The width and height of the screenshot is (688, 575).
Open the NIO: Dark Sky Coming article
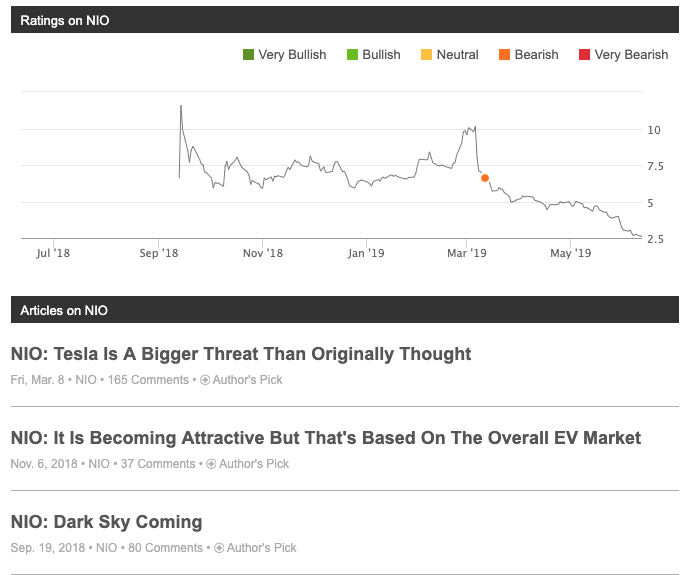pyautogui.click(x=107, y=522)
